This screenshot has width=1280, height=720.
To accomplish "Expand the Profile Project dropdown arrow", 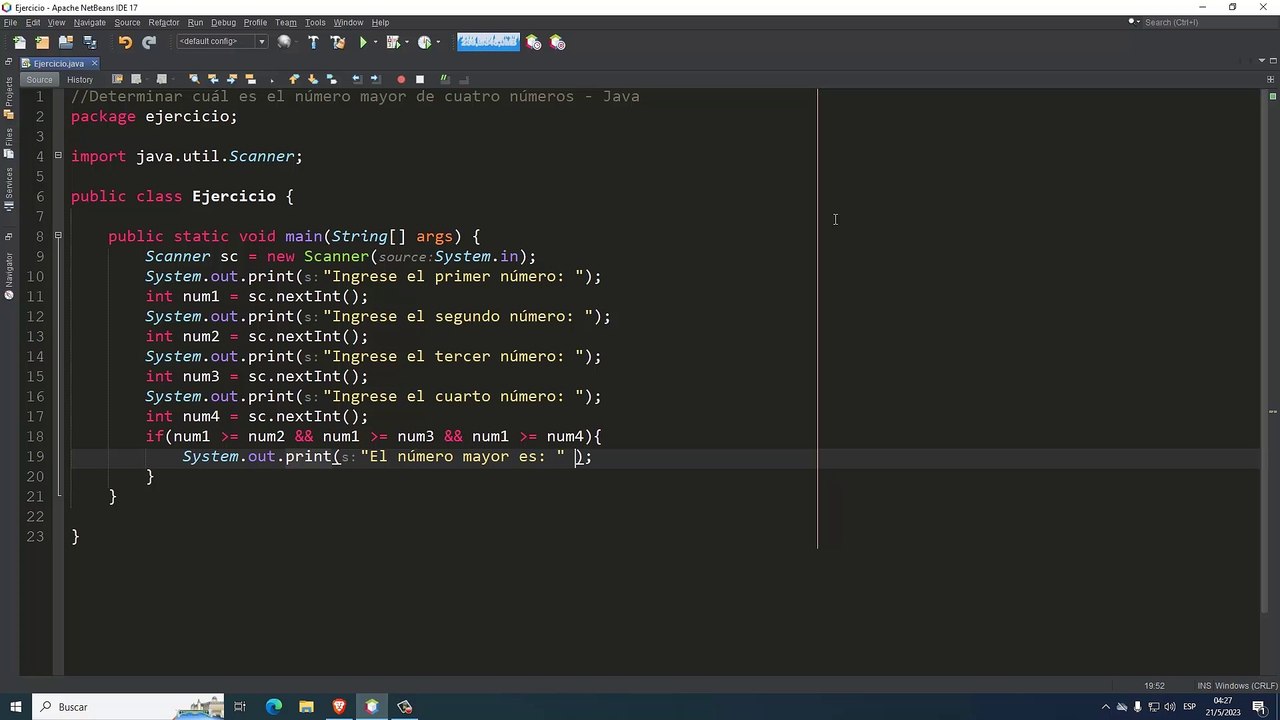I will click(439, 42).
